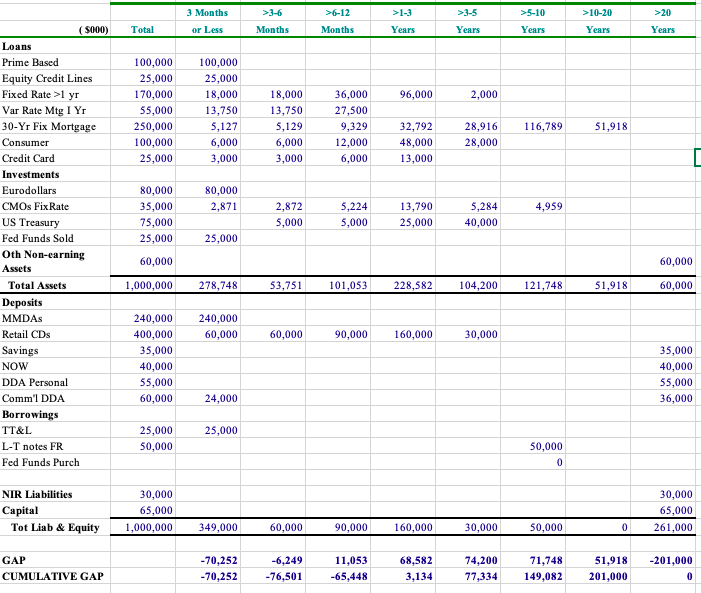Click the MMDAs row label
701x593 pixels.
[22, 318]
